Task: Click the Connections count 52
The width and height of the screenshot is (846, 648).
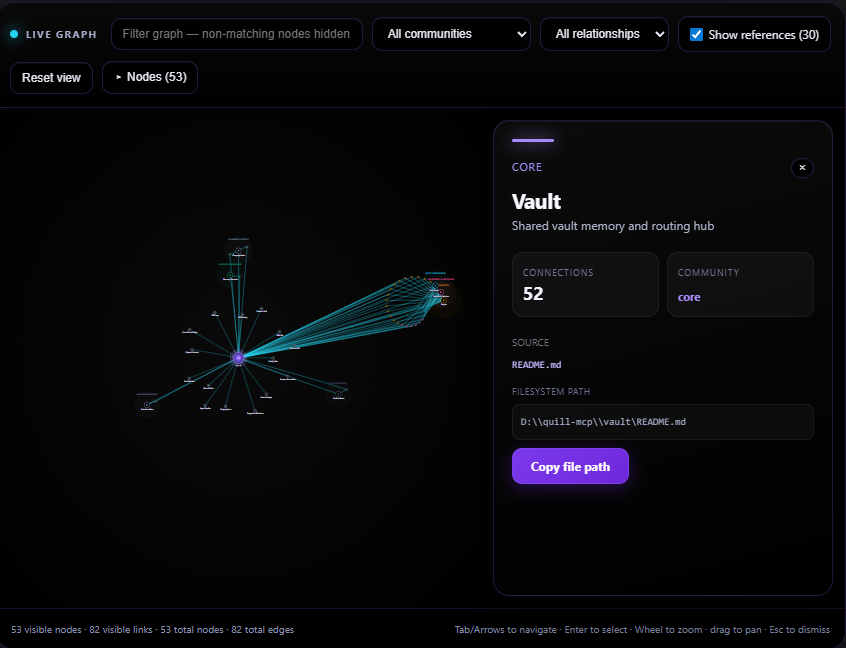Action: (x=533, y=294)
